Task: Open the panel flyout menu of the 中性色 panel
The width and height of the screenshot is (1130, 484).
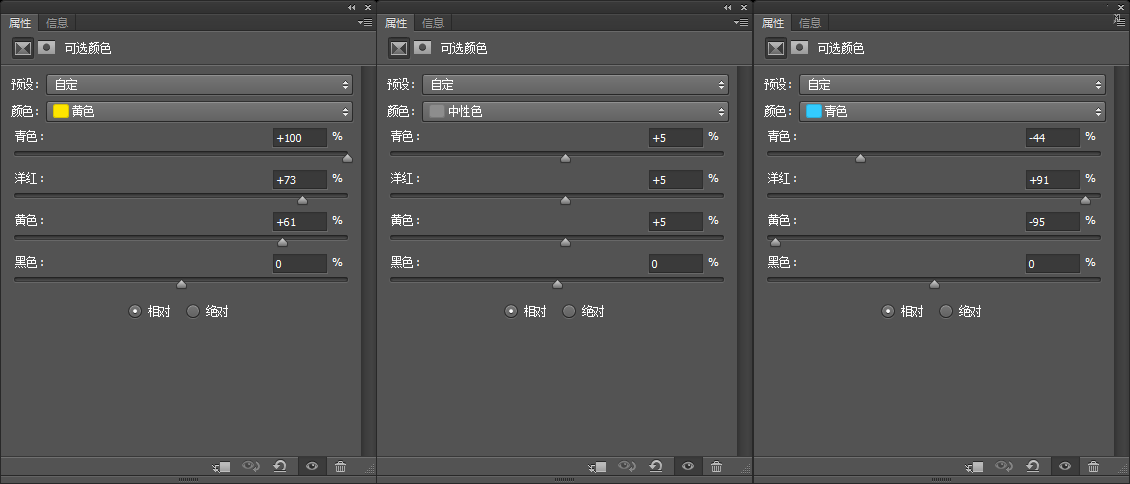Action: (x=741, y=23)
